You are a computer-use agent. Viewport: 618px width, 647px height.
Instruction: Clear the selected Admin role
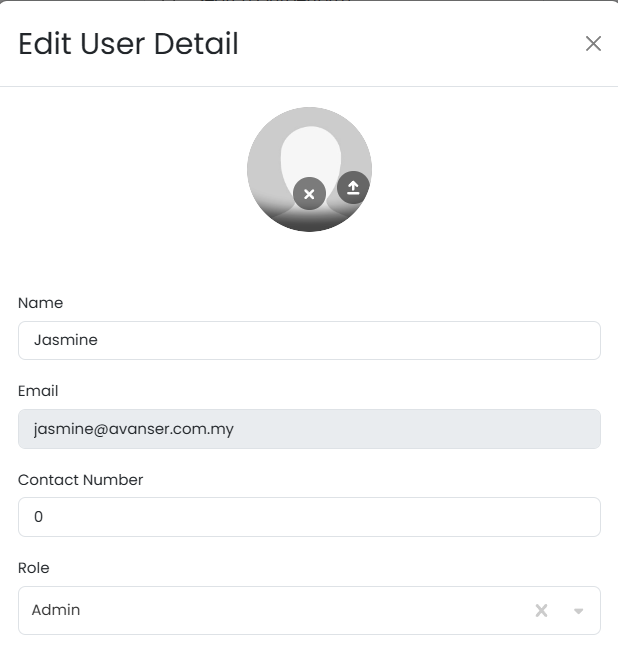point(541,610)
